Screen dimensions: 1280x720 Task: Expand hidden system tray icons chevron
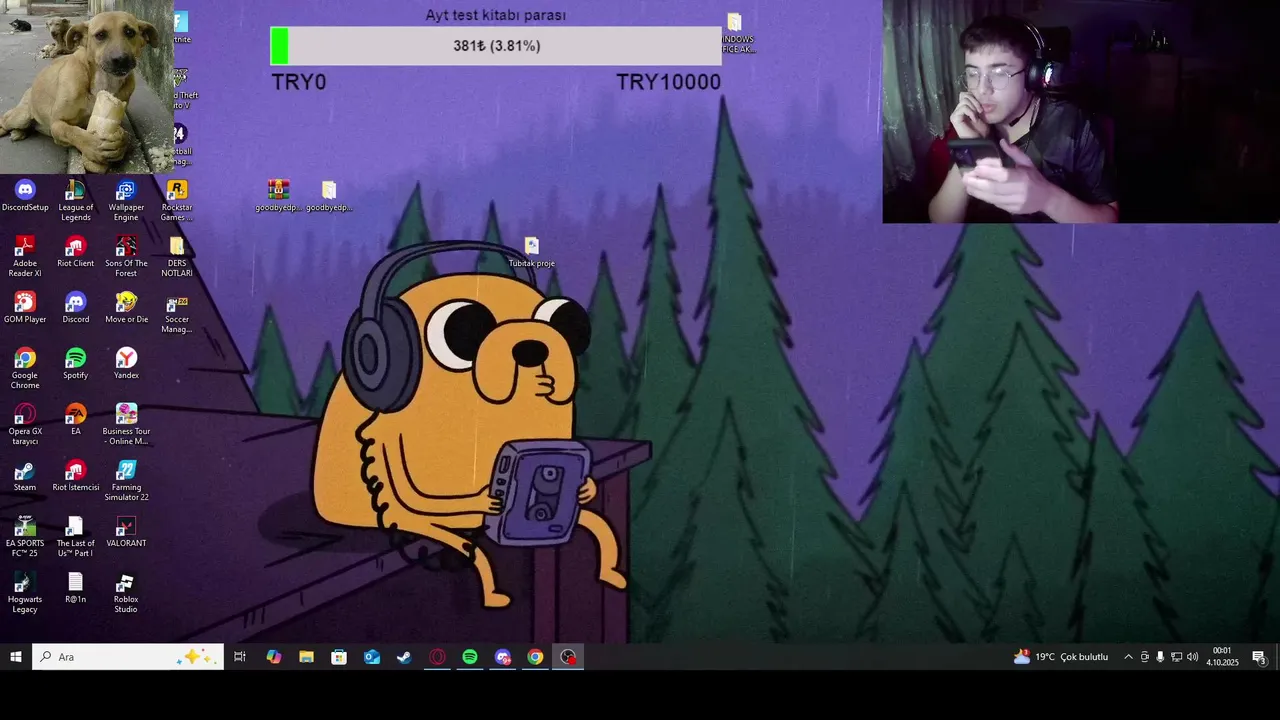point(1129,657)
